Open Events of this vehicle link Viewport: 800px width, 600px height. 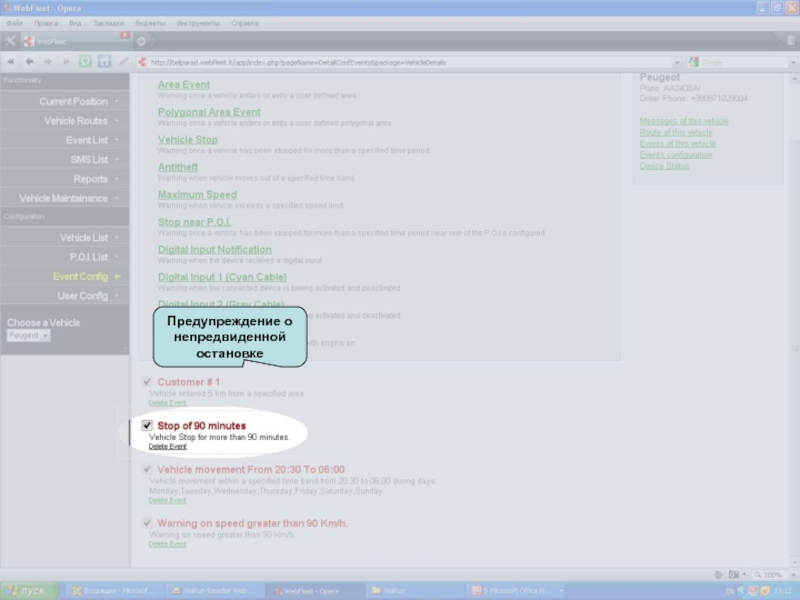(678, 143)
